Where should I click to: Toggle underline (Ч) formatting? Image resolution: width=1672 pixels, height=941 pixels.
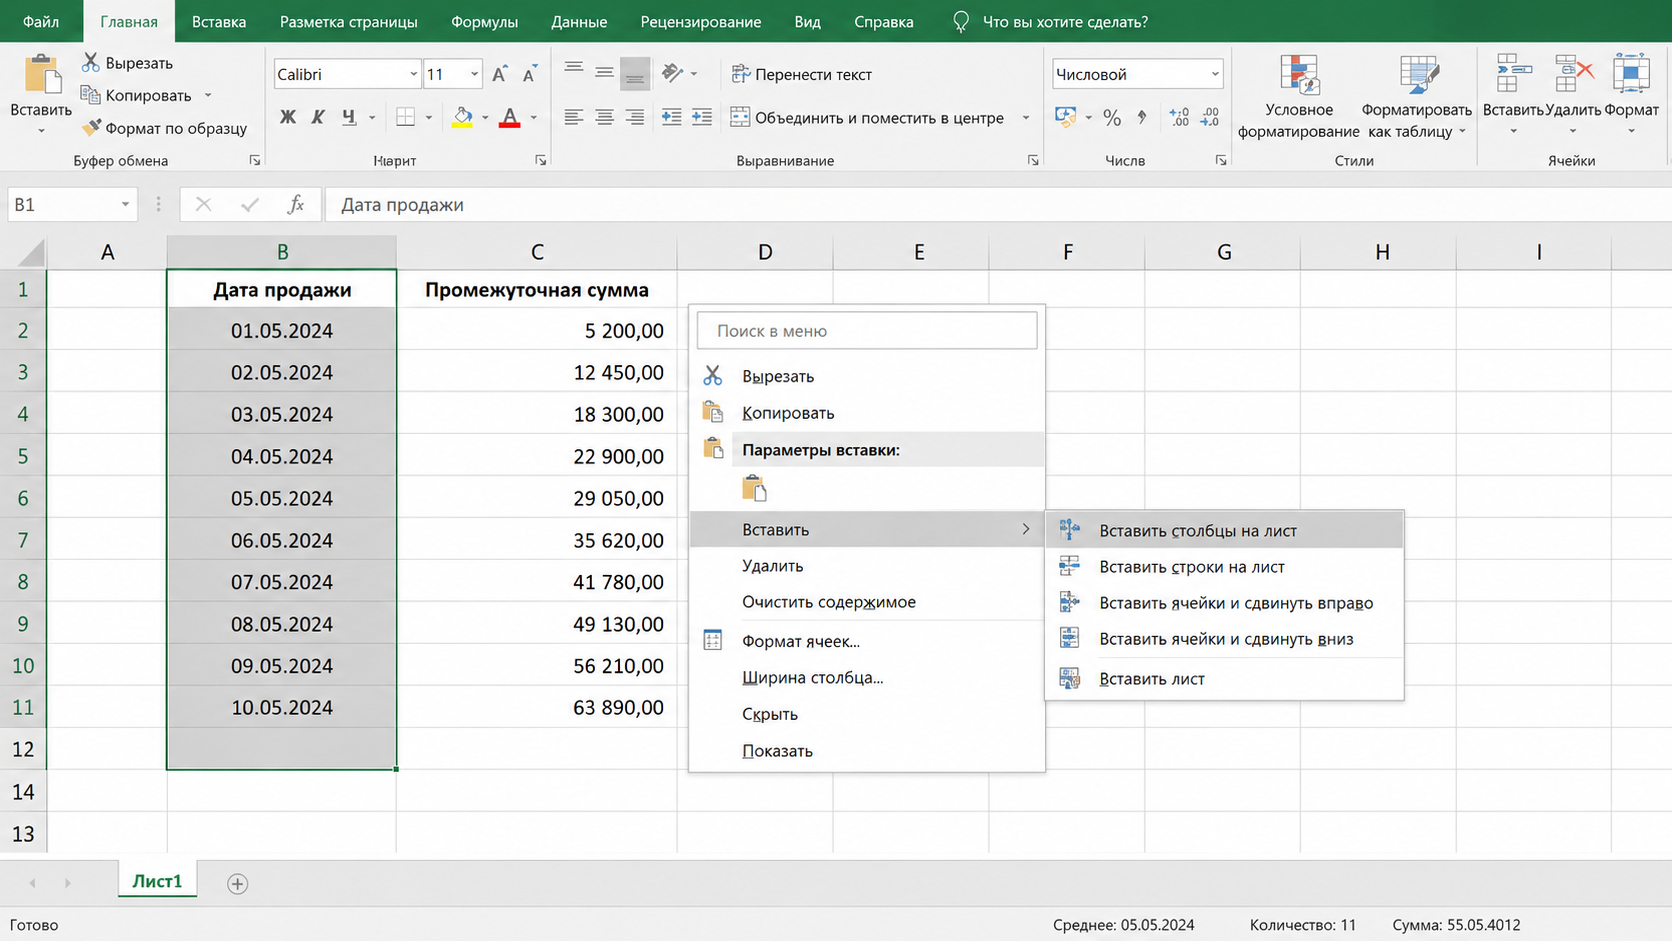349,117
